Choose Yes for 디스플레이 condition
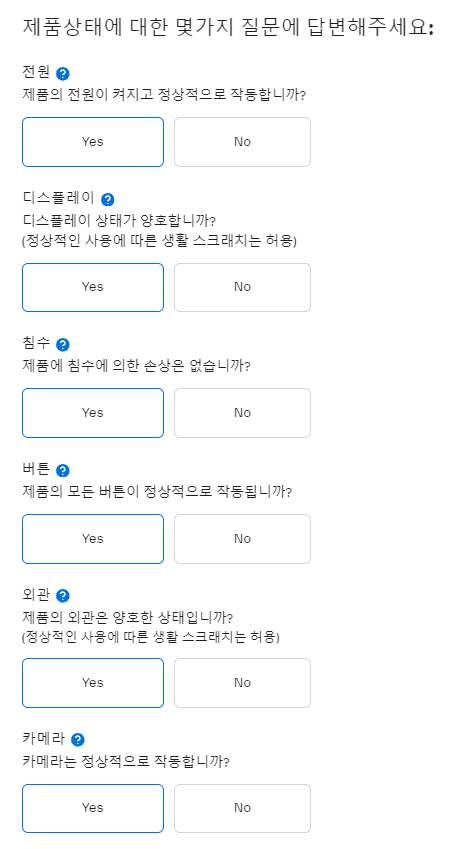Viewport: 475px width, 849px height. coord(93,288)
